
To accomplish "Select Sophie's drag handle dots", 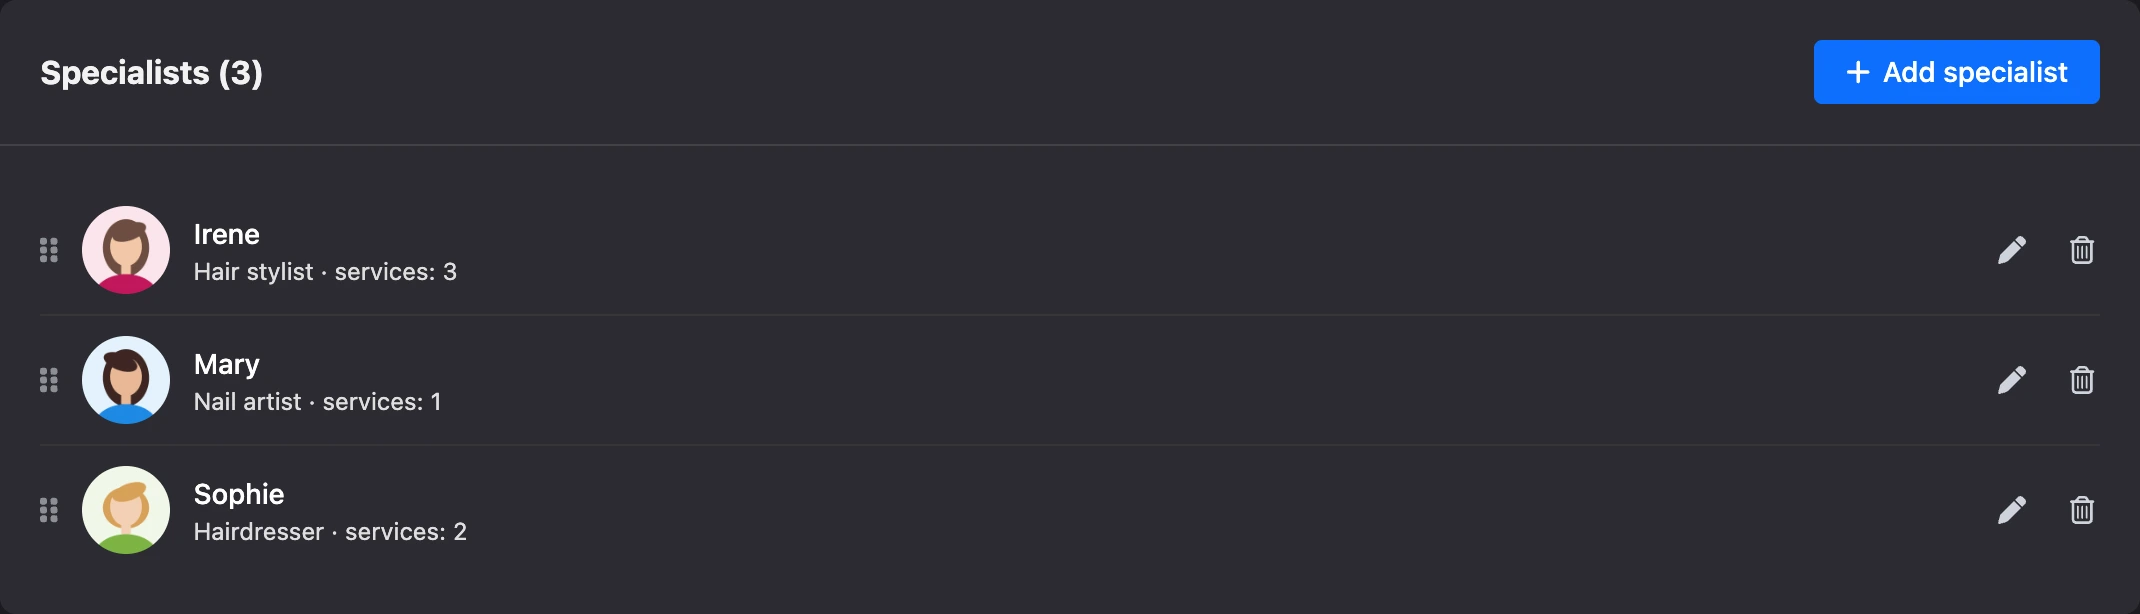I will pos(49,510).
